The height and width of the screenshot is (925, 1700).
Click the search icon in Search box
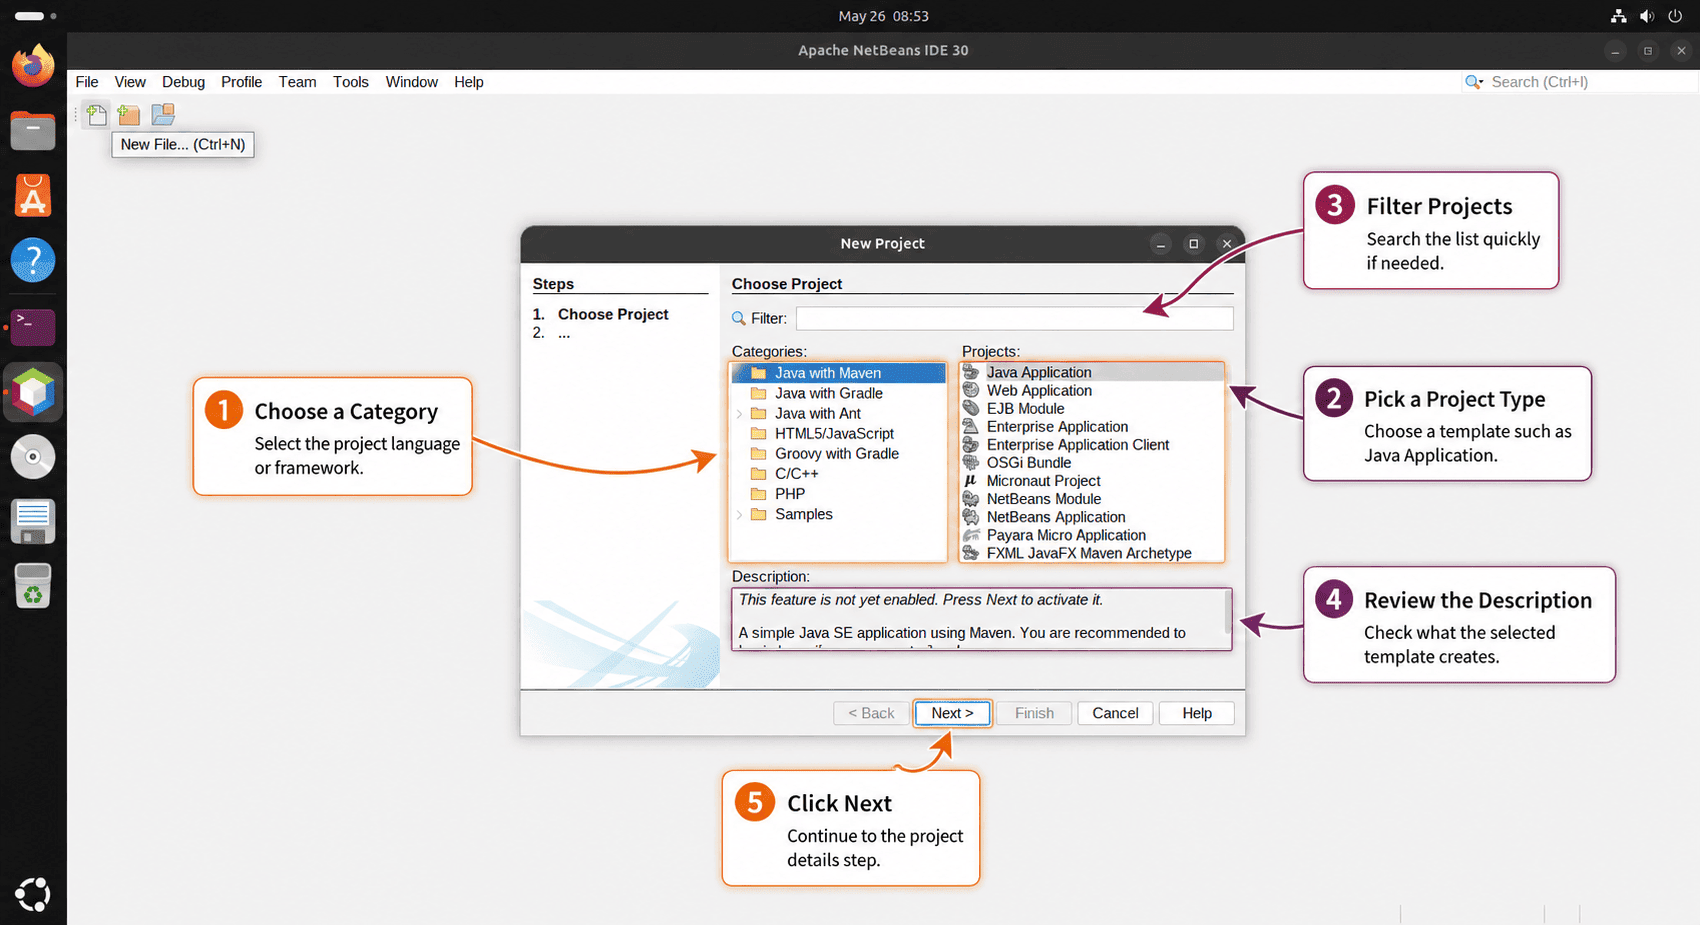click(x=1474, y=82)
